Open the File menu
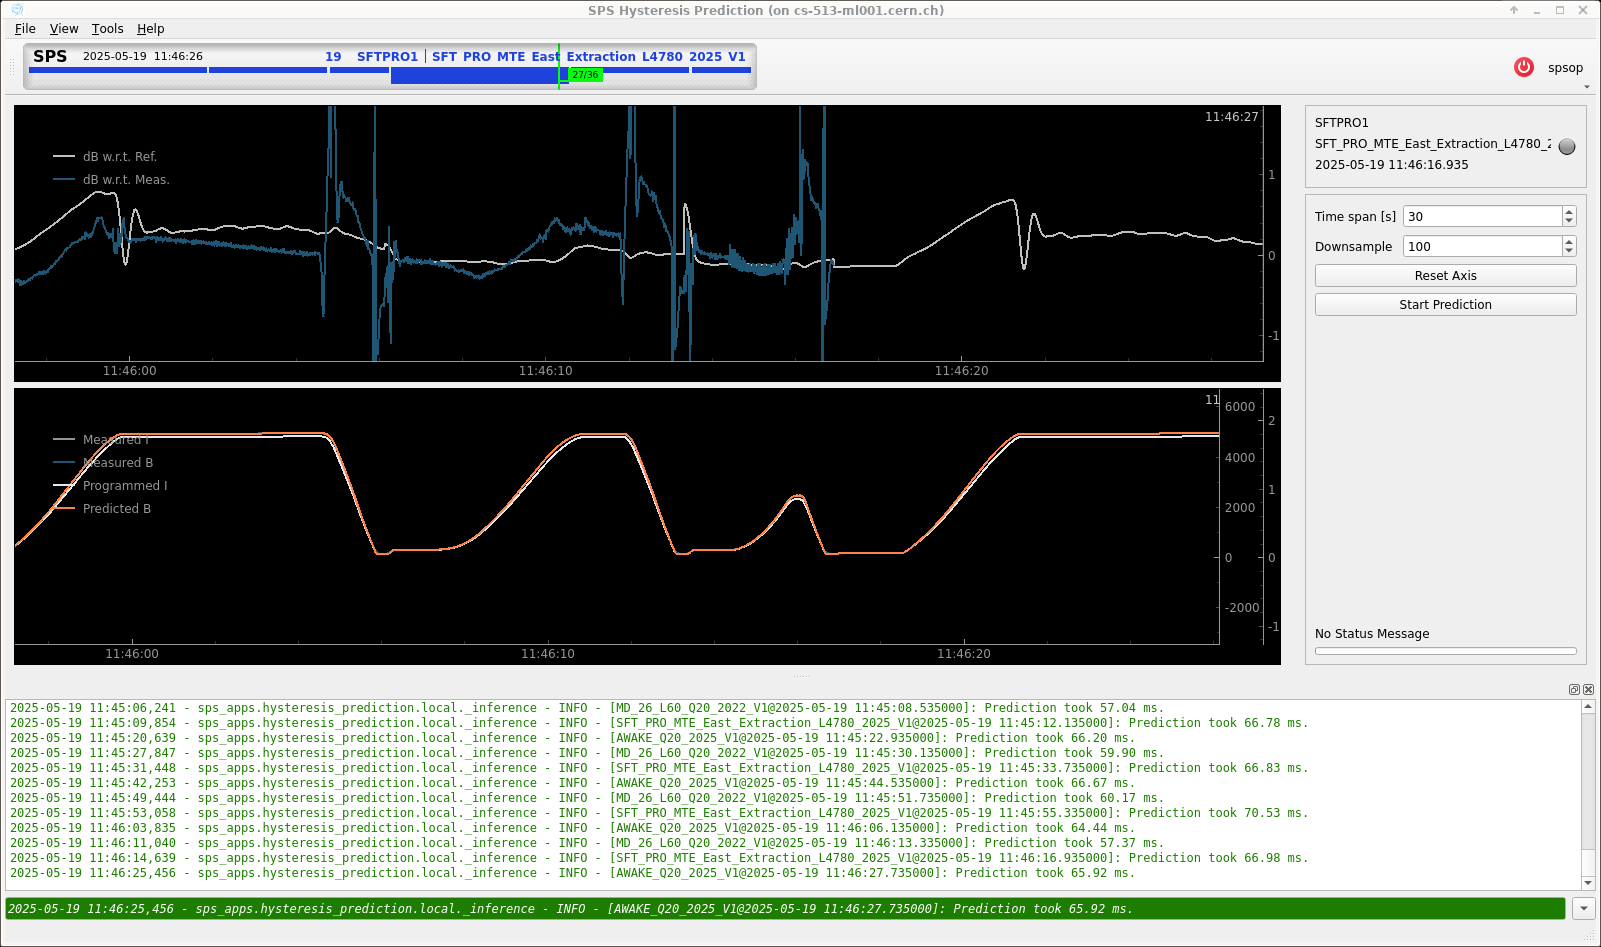 pyautogui.click(x=25, y=29)
